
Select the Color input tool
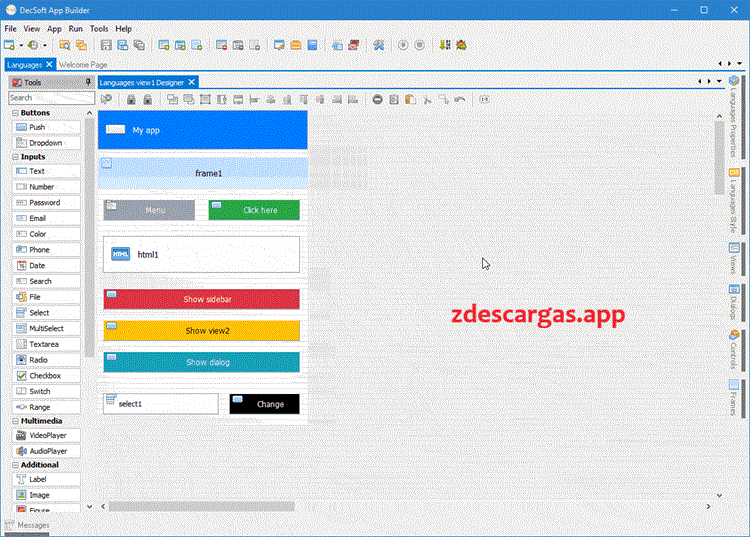click(x=46, y=234)
